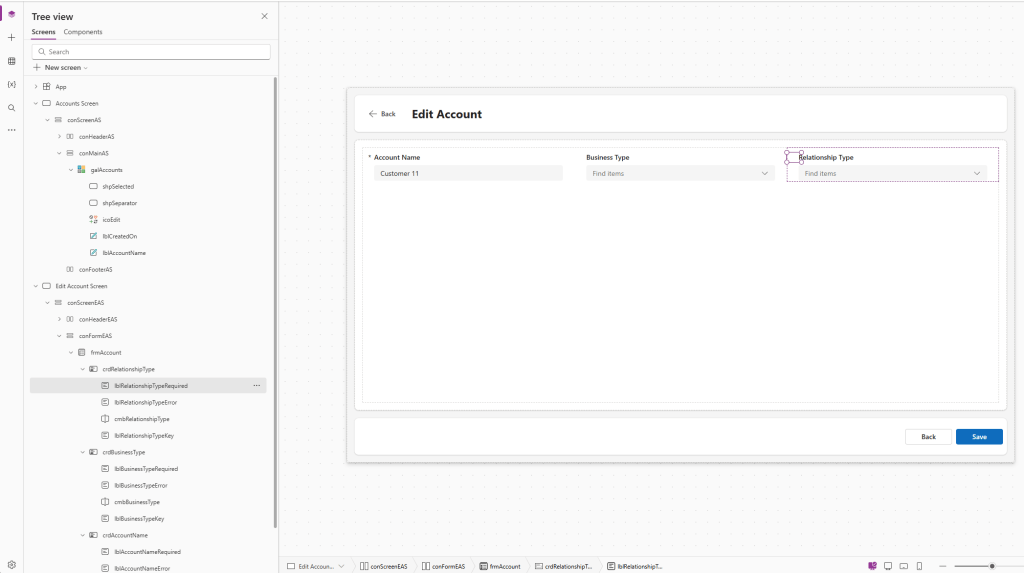Open the Business Type combo box dropdown
The height and width of the screenshot is (573, 1024).
[x=765, y=173]
